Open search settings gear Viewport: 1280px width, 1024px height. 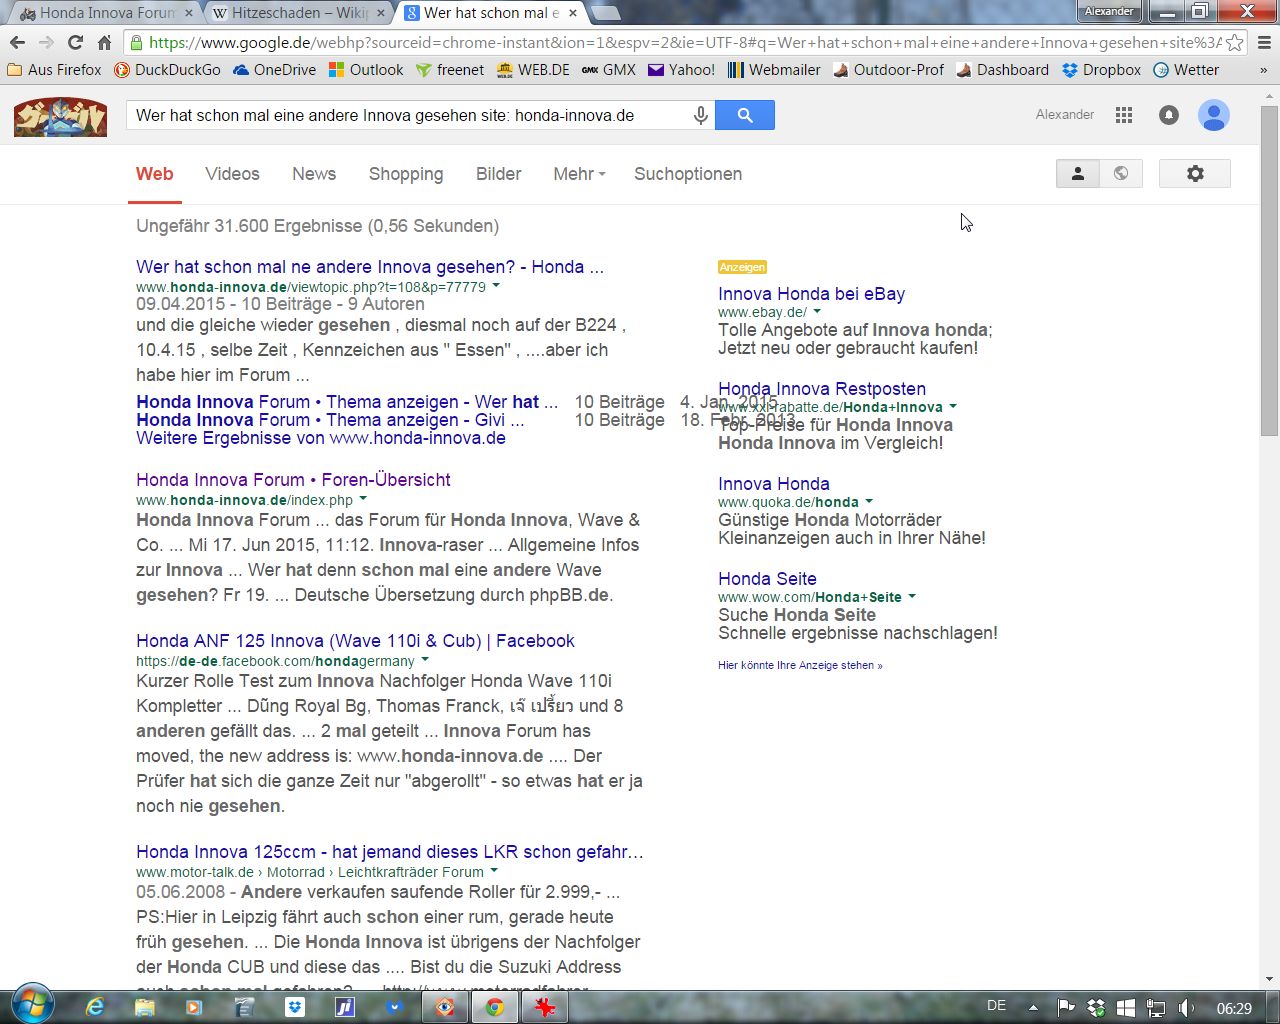coord(1194,173)
